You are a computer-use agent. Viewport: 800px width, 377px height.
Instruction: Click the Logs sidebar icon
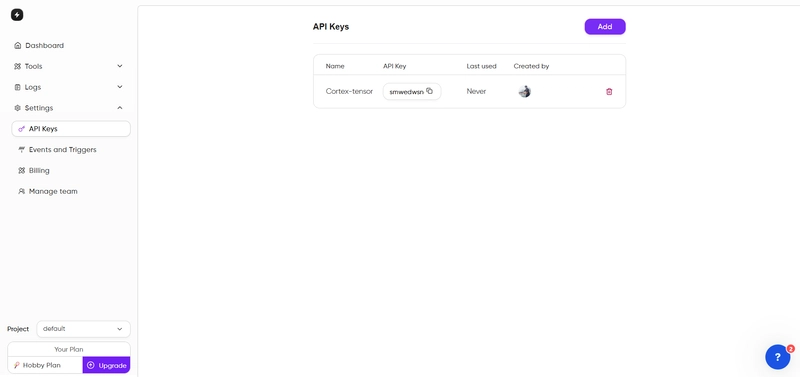17,87
